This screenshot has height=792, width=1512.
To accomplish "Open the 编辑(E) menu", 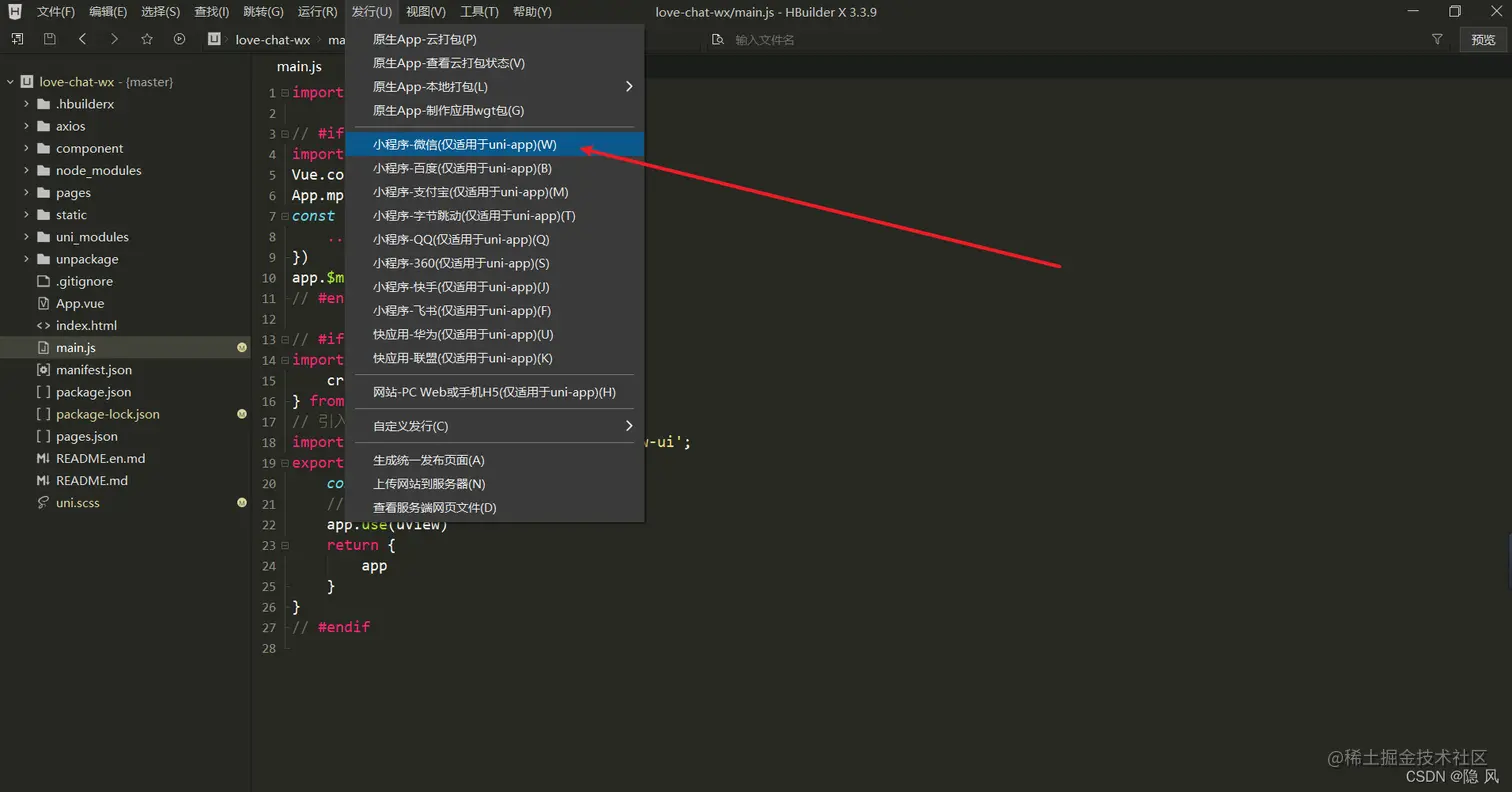I will coord(108,12).
